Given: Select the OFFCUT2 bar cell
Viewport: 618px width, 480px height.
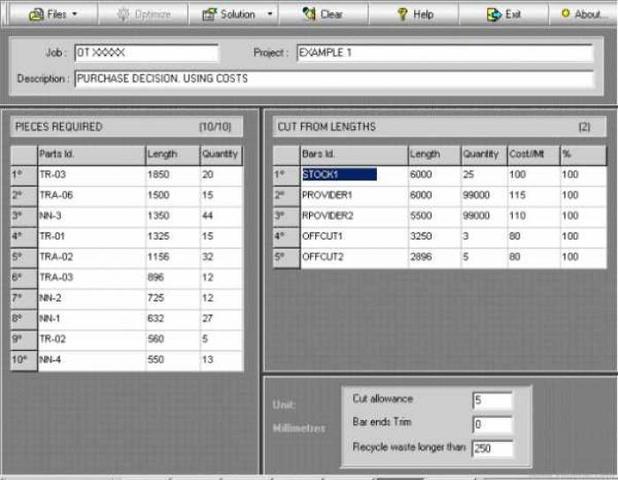Looking at the screenshot, I should tap(354, 257).
